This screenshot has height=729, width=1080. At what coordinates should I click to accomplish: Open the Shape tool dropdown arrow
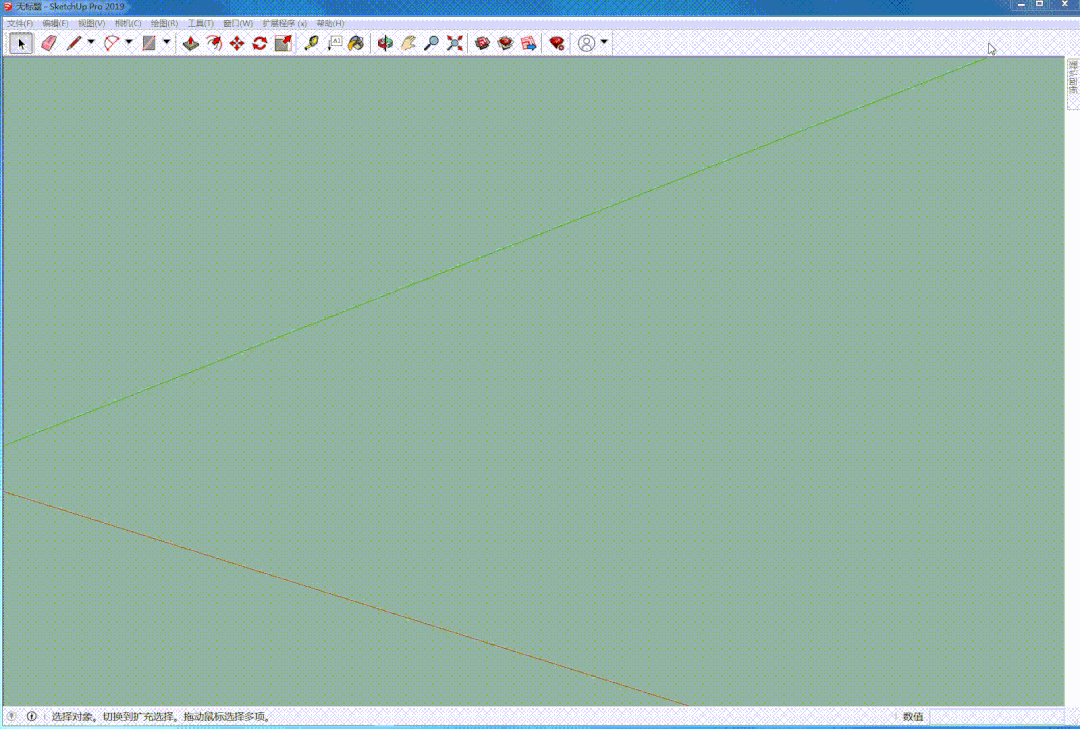(167, 43)
